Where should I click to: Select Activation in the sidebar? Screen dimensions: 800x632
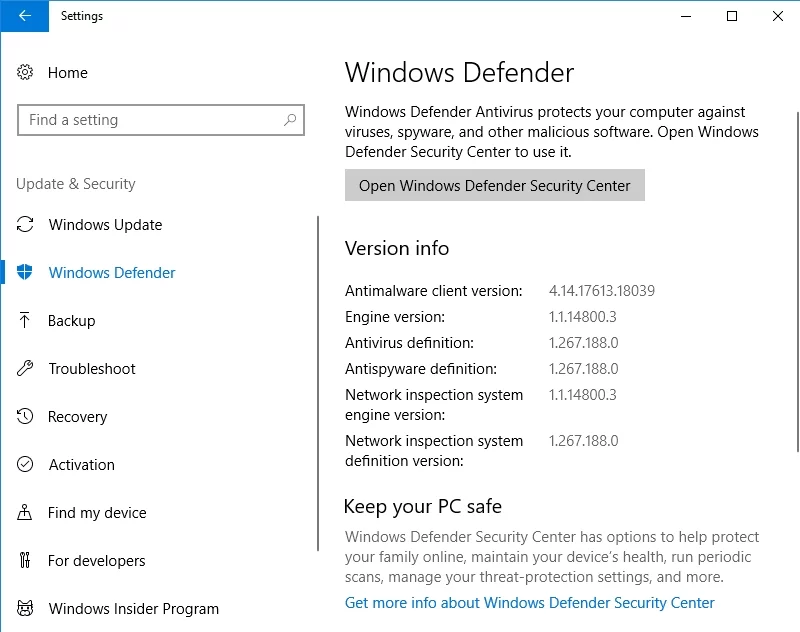(x=82, y=465)
